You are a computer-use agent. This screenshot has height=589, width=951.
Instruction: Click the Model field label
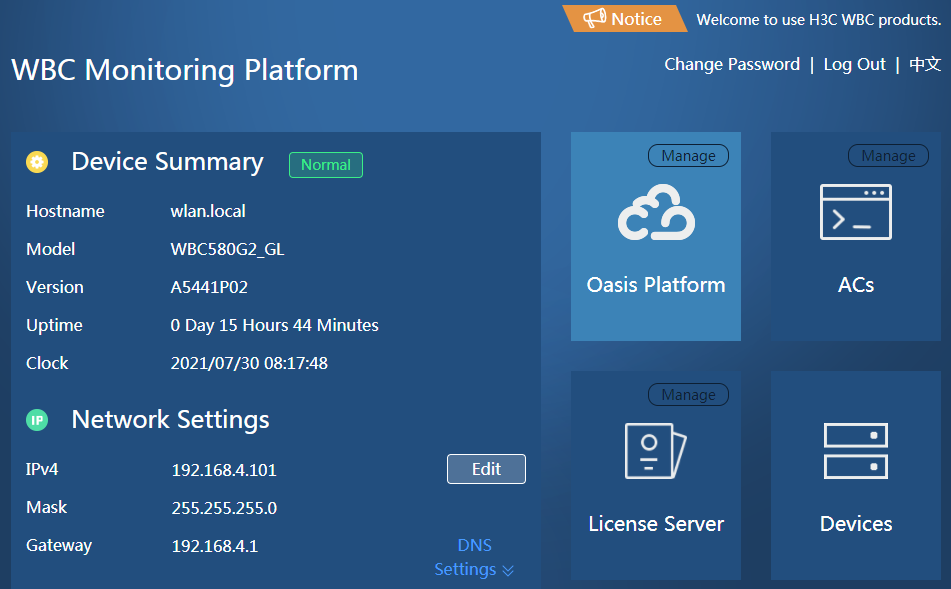50,249
